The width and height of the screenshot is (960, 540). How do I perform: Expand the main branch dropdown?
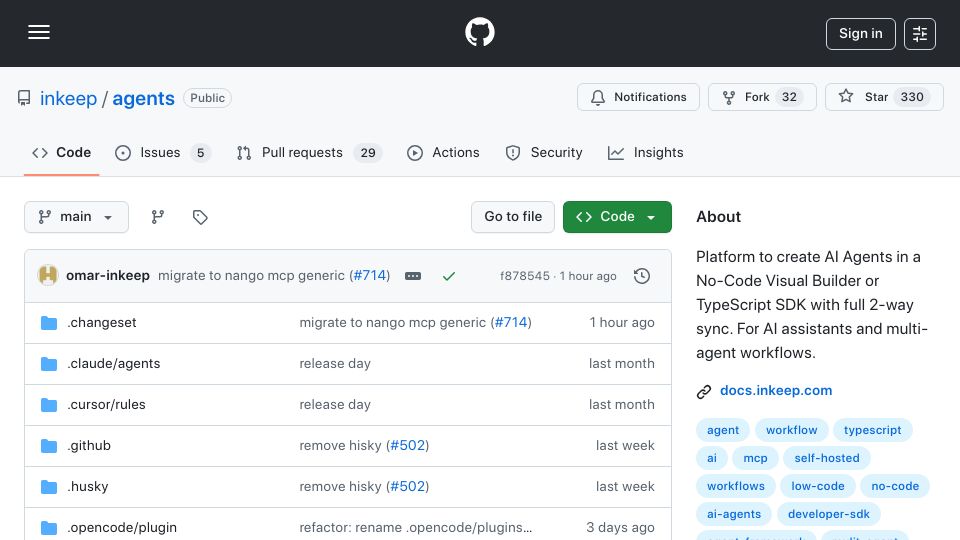pyautogui.click(x=77, y=217)
